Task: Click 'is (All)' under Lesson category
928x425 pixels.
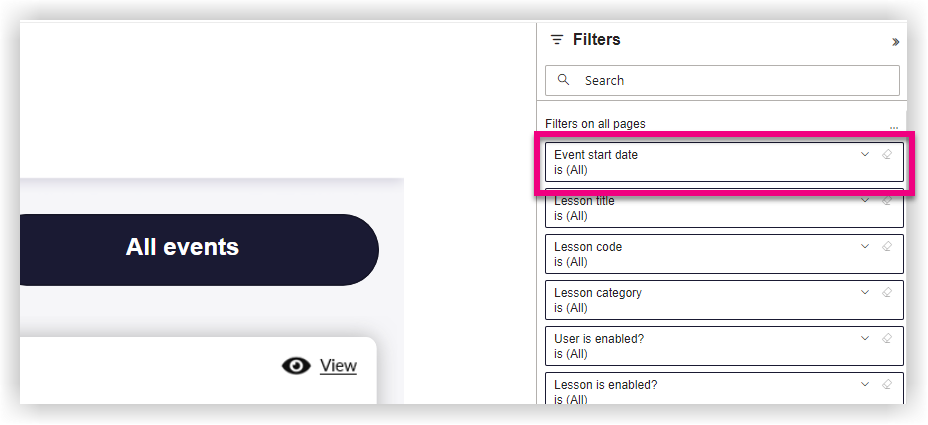Action: point(571,308)
